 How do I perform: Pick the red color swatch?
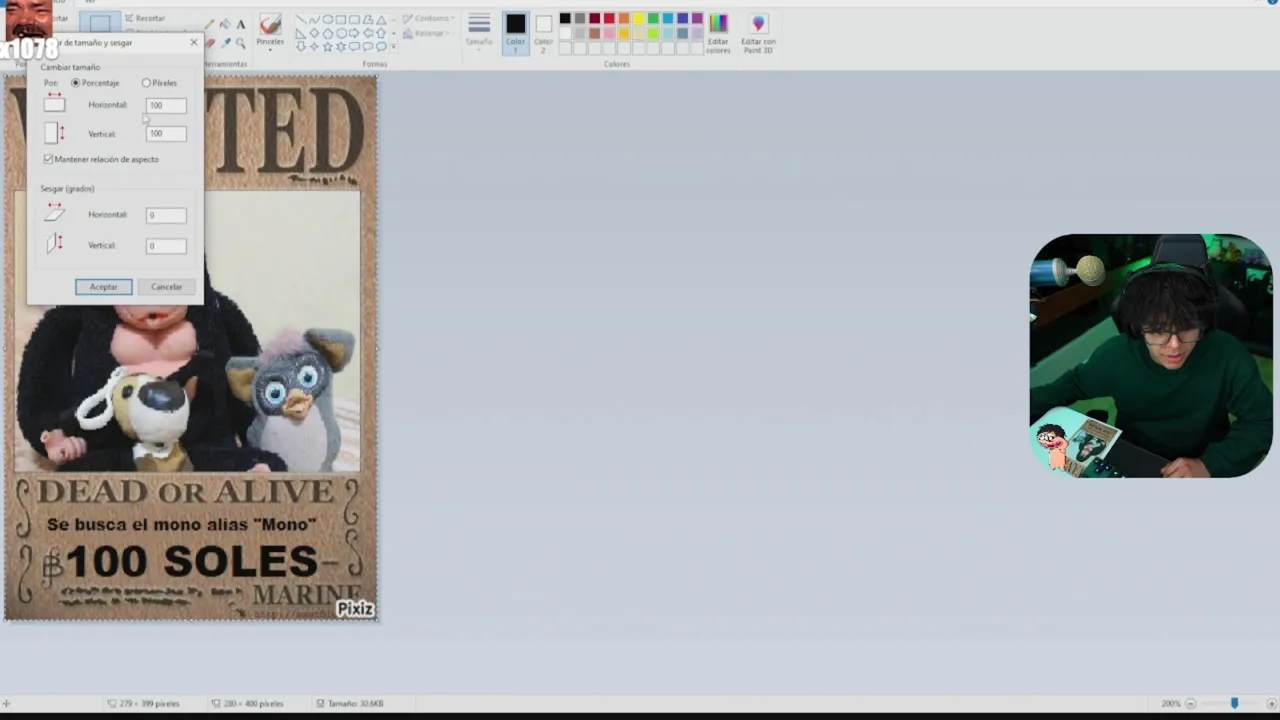tap(609, 18)
